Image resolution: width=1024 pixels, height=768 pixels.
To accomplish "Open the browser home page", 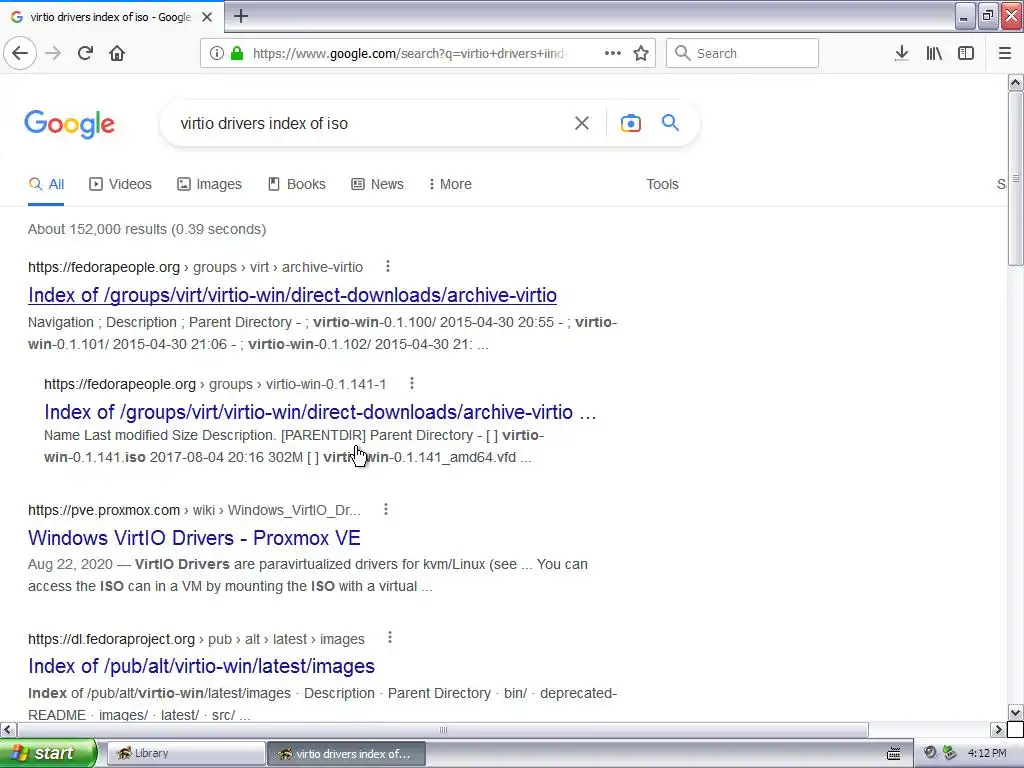I will [117, 53].
